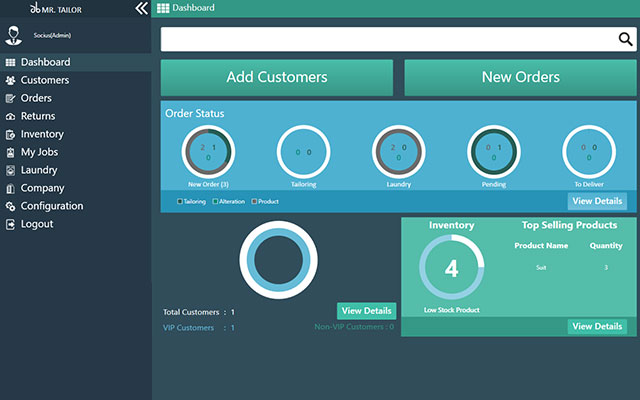Click the search magnifier icon
The image size is (640, 400).
(x=625, y=40)
